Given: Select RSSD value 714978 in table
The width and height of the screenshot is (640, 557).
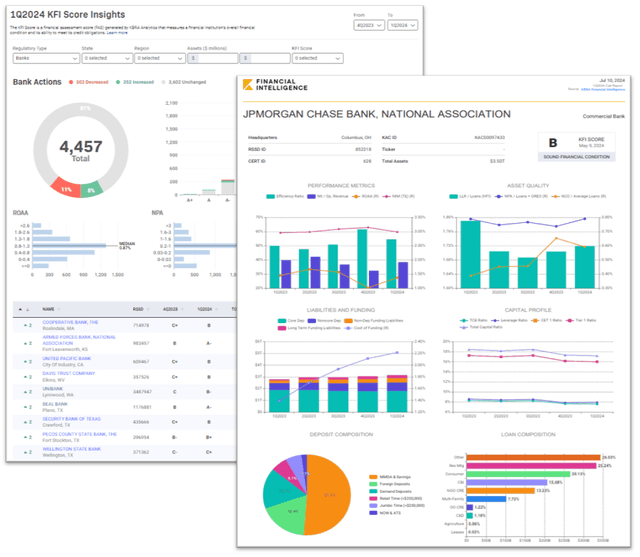Looking at the screenshot, I should (141, 326).
